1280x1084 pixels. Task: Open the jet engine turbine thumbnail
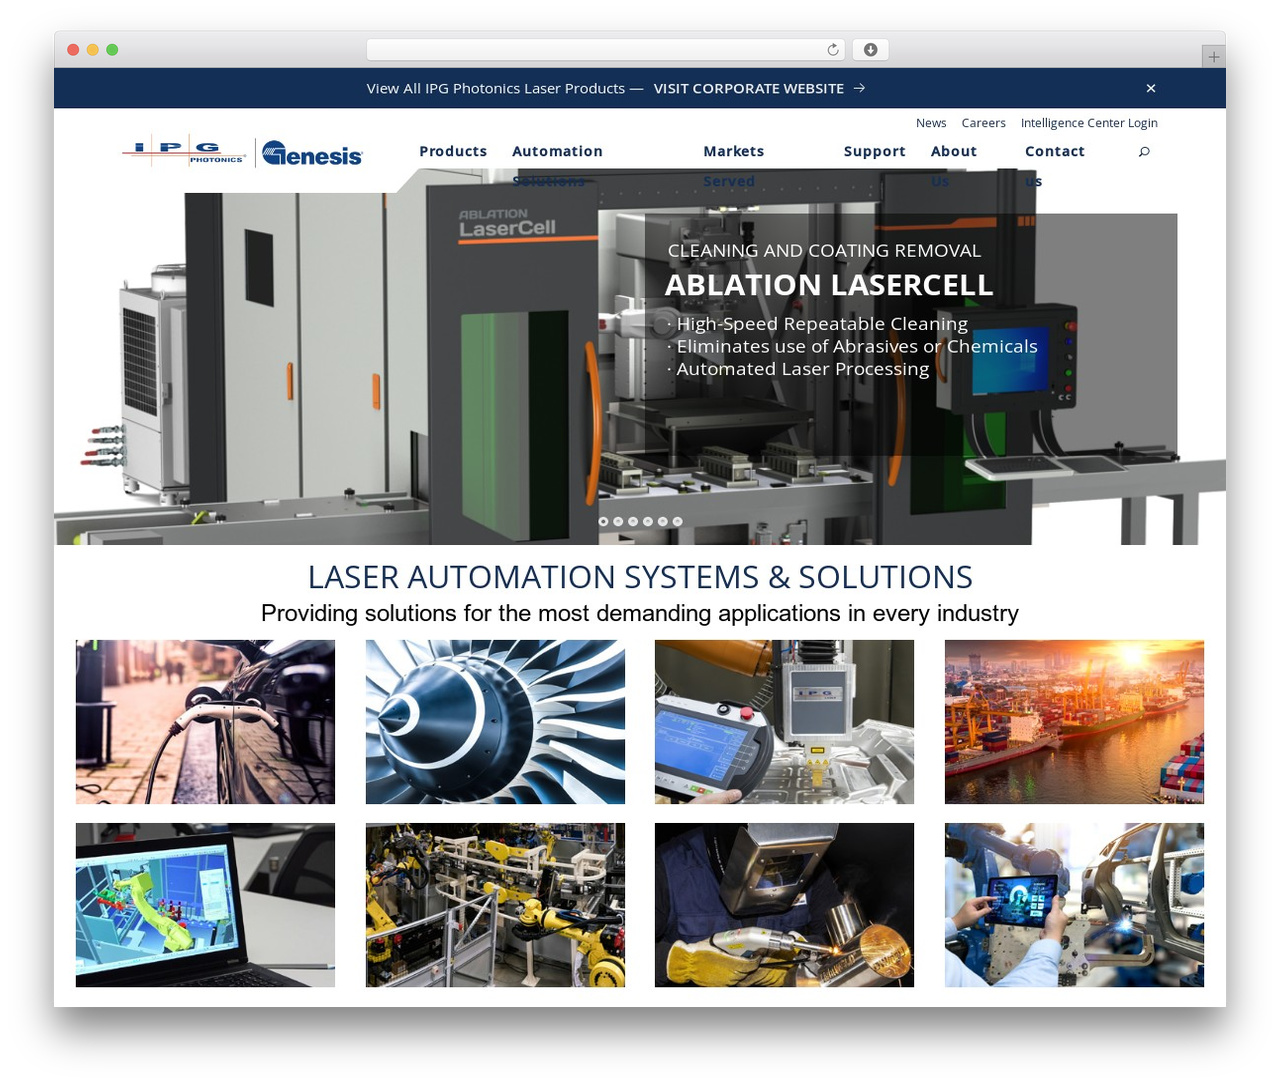[x=495, y=722]
